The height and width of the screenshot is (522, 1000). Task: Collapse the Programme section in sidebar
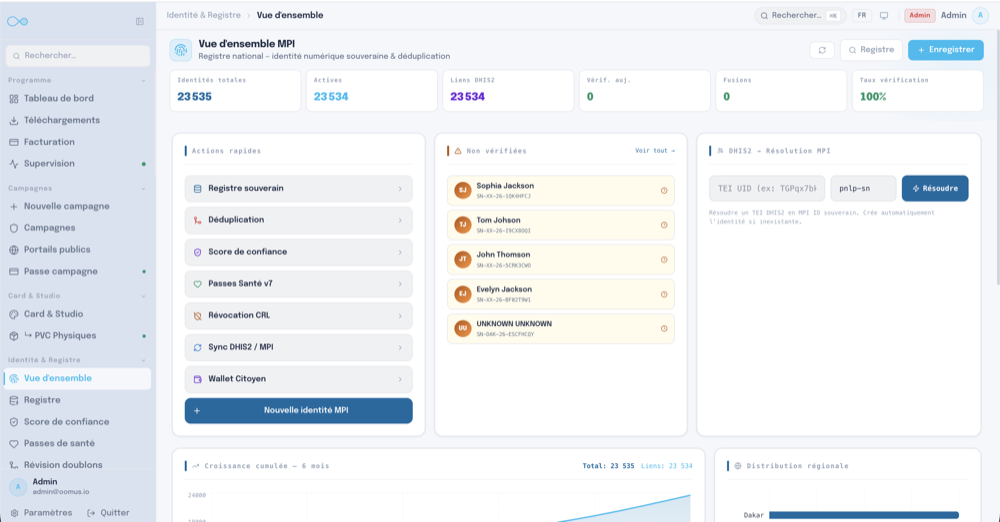tap(143, 80)
